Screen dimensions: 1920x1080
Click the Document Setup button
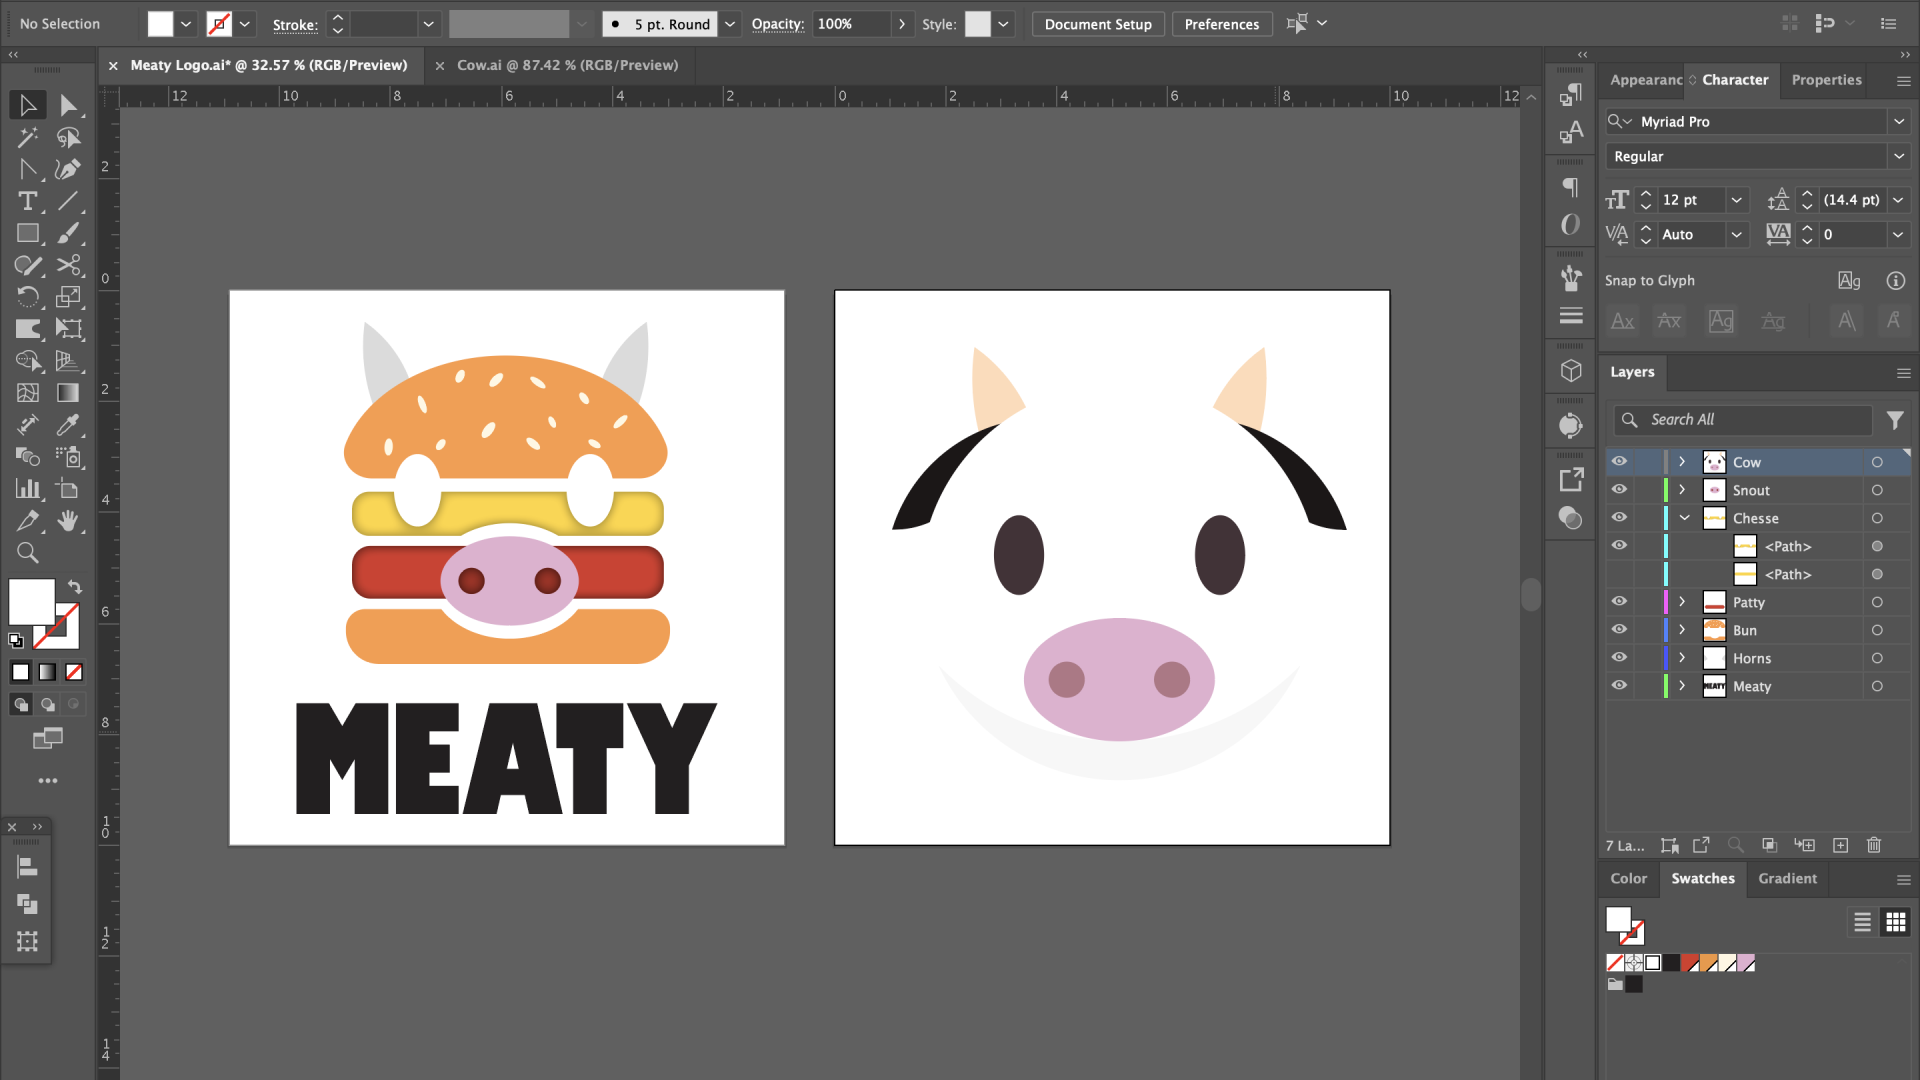(x=1098, y=24)
